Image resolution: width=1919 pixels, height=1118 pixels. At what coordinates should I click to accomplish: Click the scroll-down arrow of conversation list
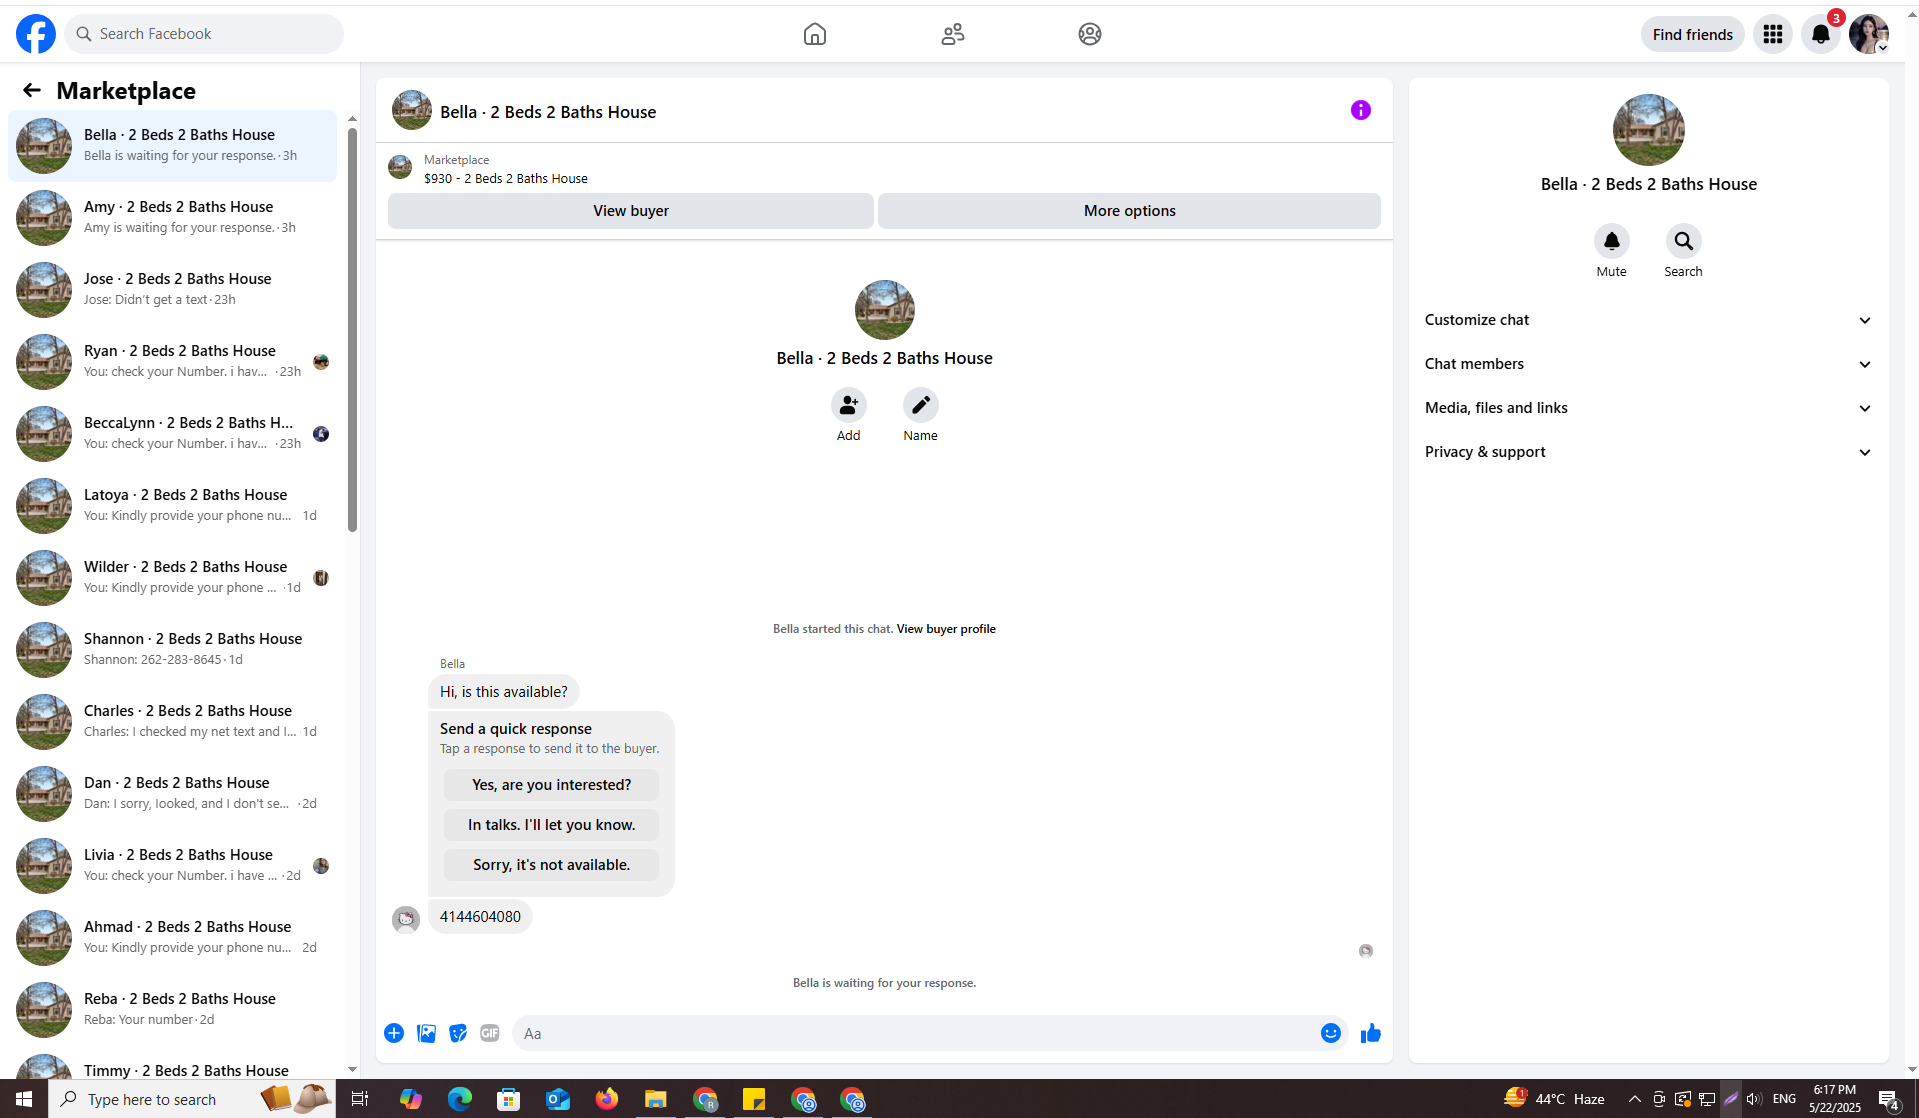(x=352, y=1069)
